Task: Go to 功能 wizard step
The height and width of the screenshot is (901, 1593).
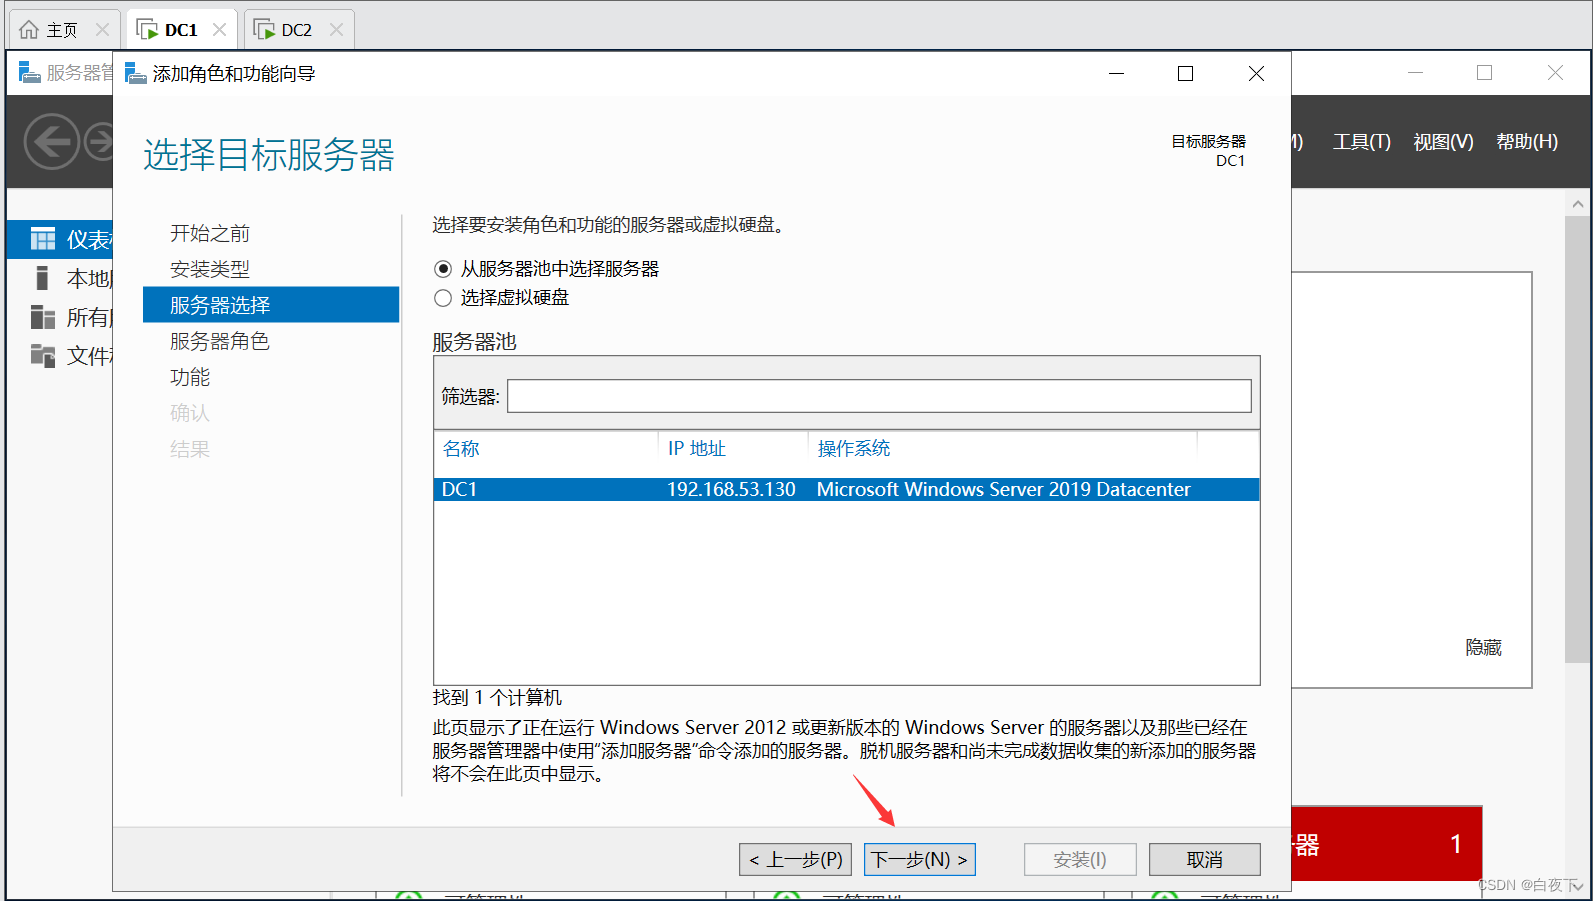Action: 190,377
